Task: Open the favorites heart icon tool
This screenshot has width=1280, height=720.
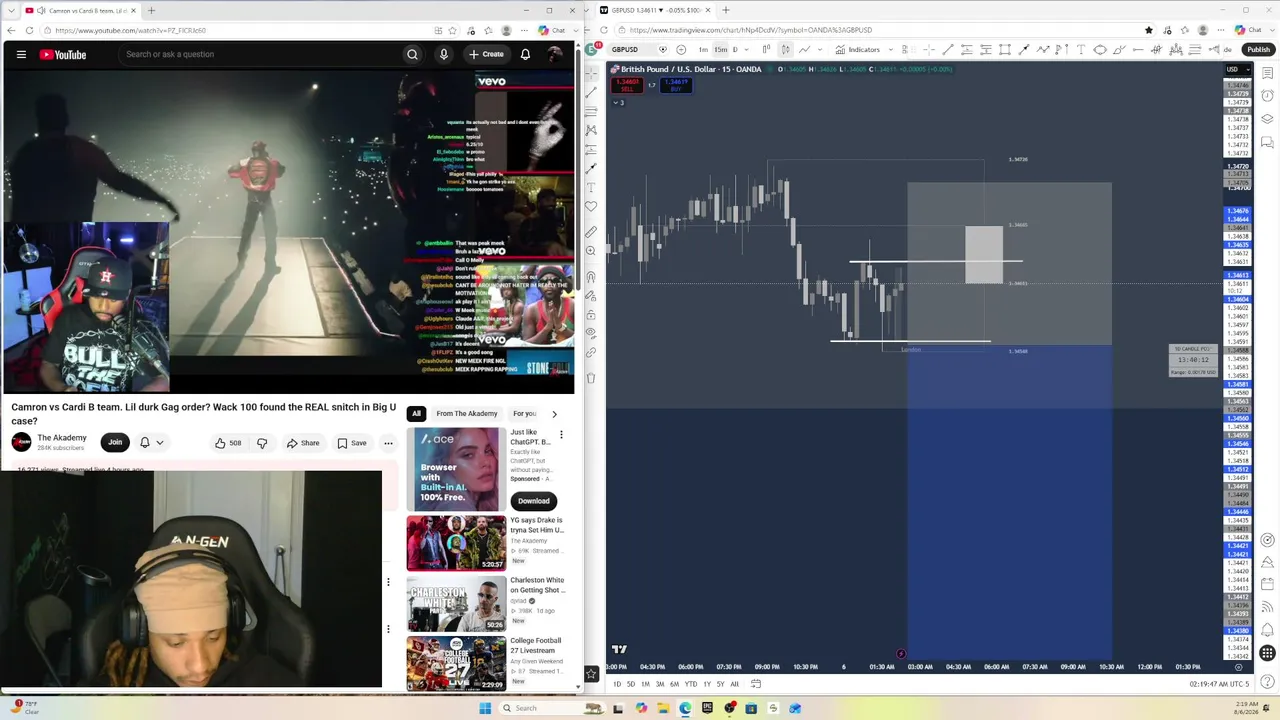Action: pos(591,207)
